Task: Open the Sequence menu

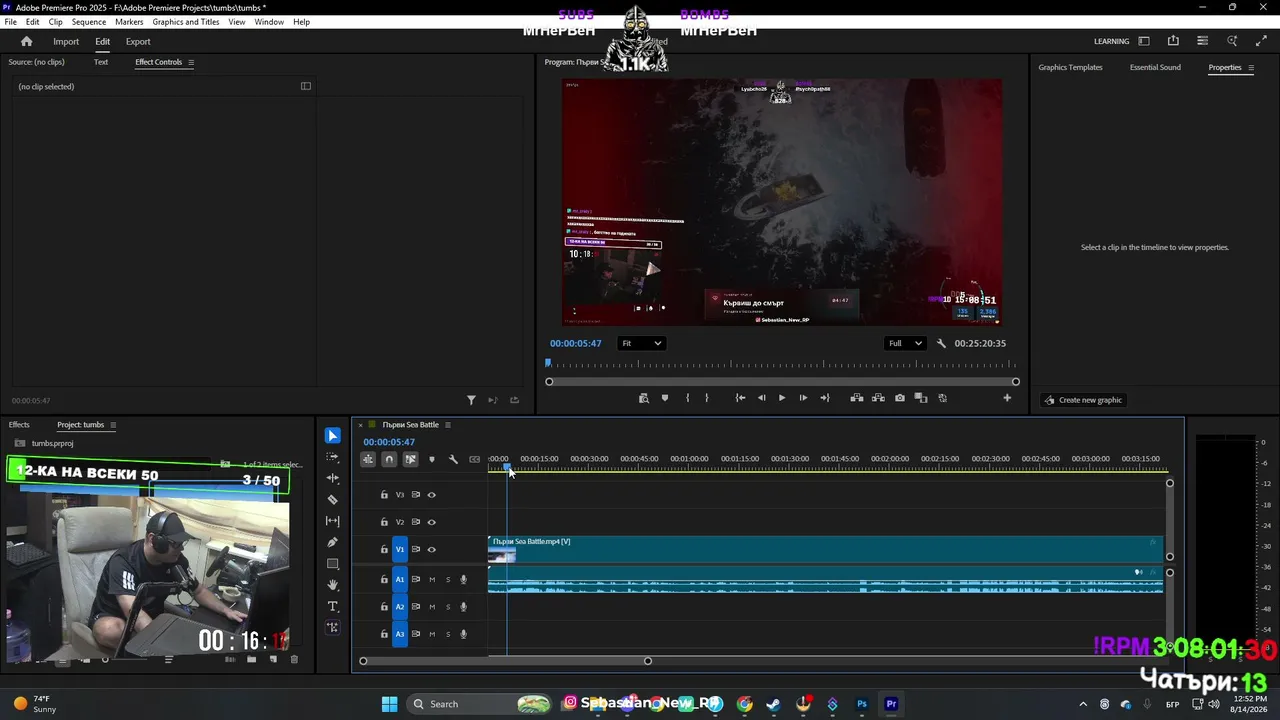Action: point(89,22)
